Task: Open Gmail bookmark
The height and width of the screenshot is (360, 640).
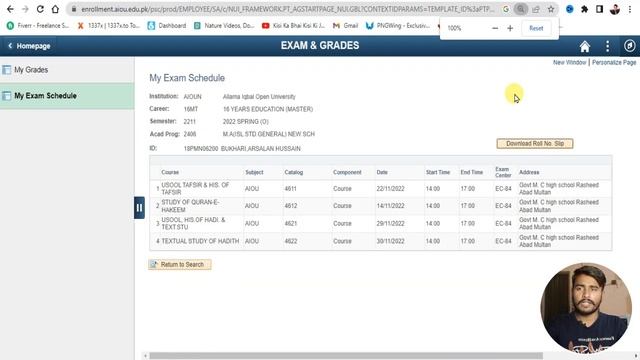Action: 345,25
